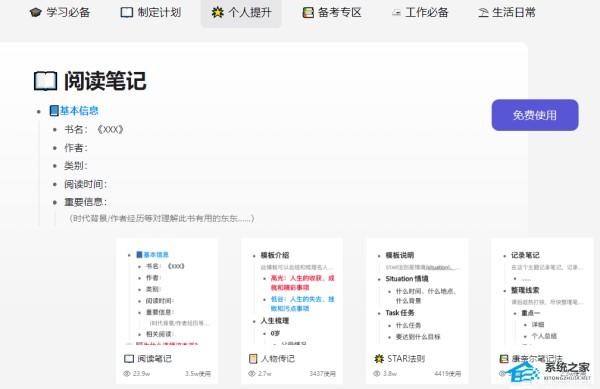Open the 康奈尔笔记法 template card
Image resolution: width=600 pixels, height=389 pixels.
point(542,311)
